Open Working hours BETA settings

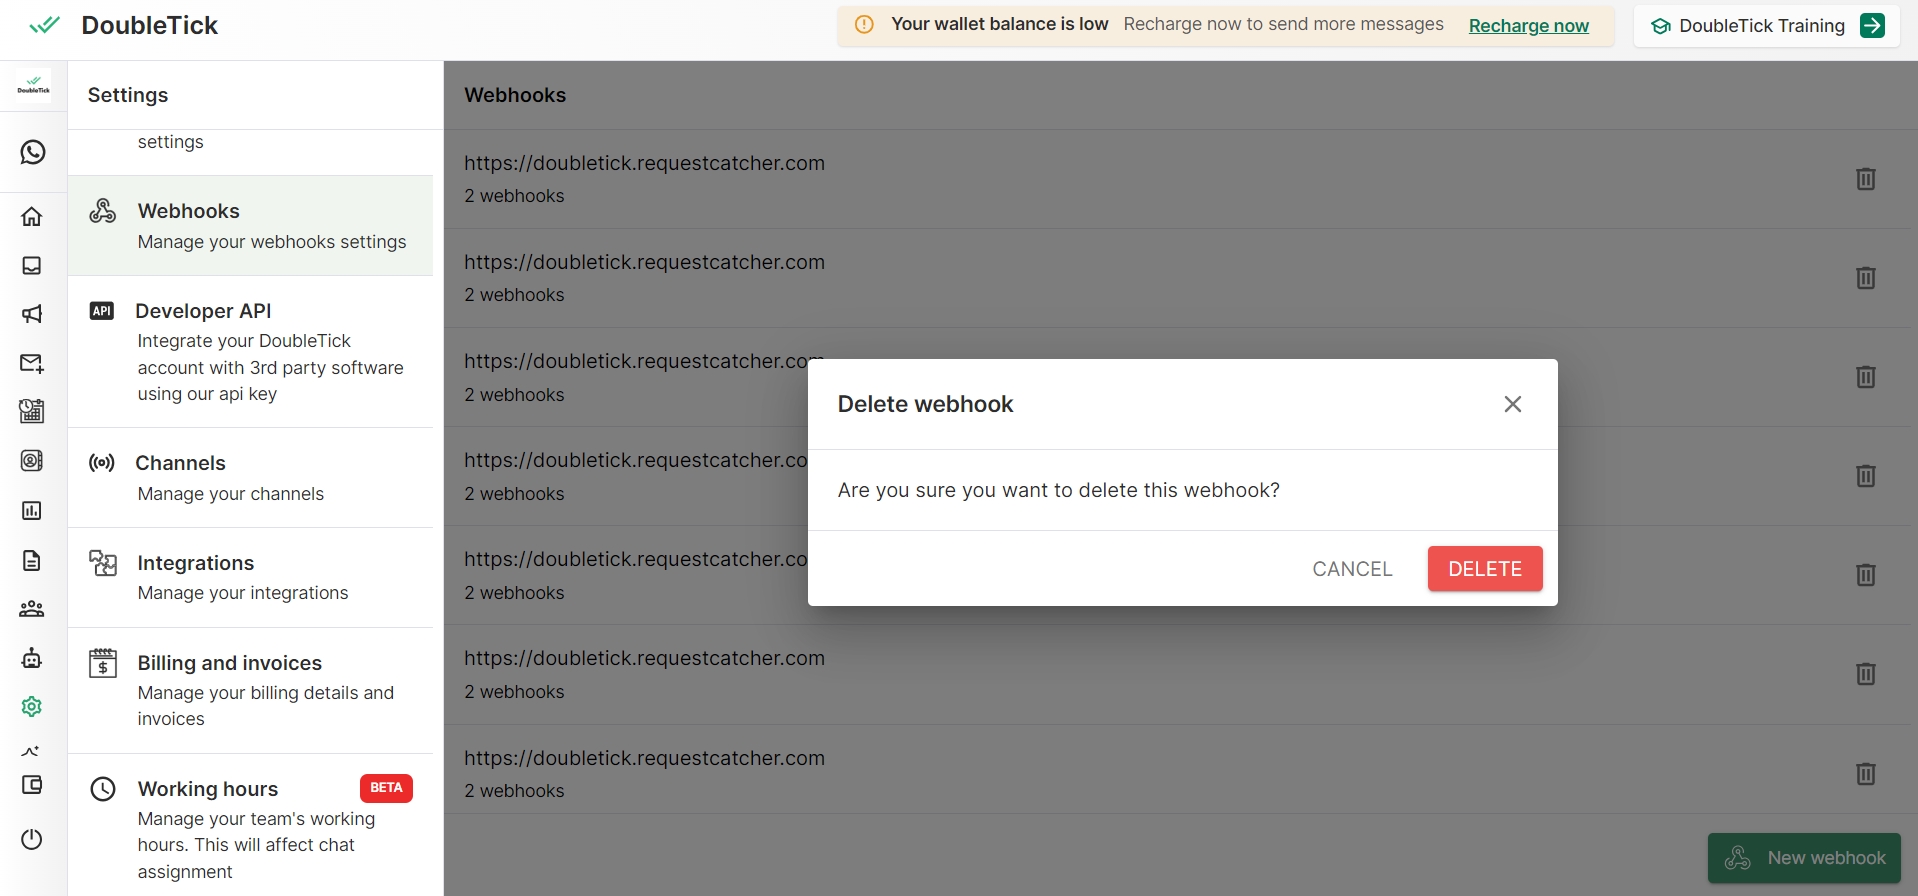(x=250, y=828)
